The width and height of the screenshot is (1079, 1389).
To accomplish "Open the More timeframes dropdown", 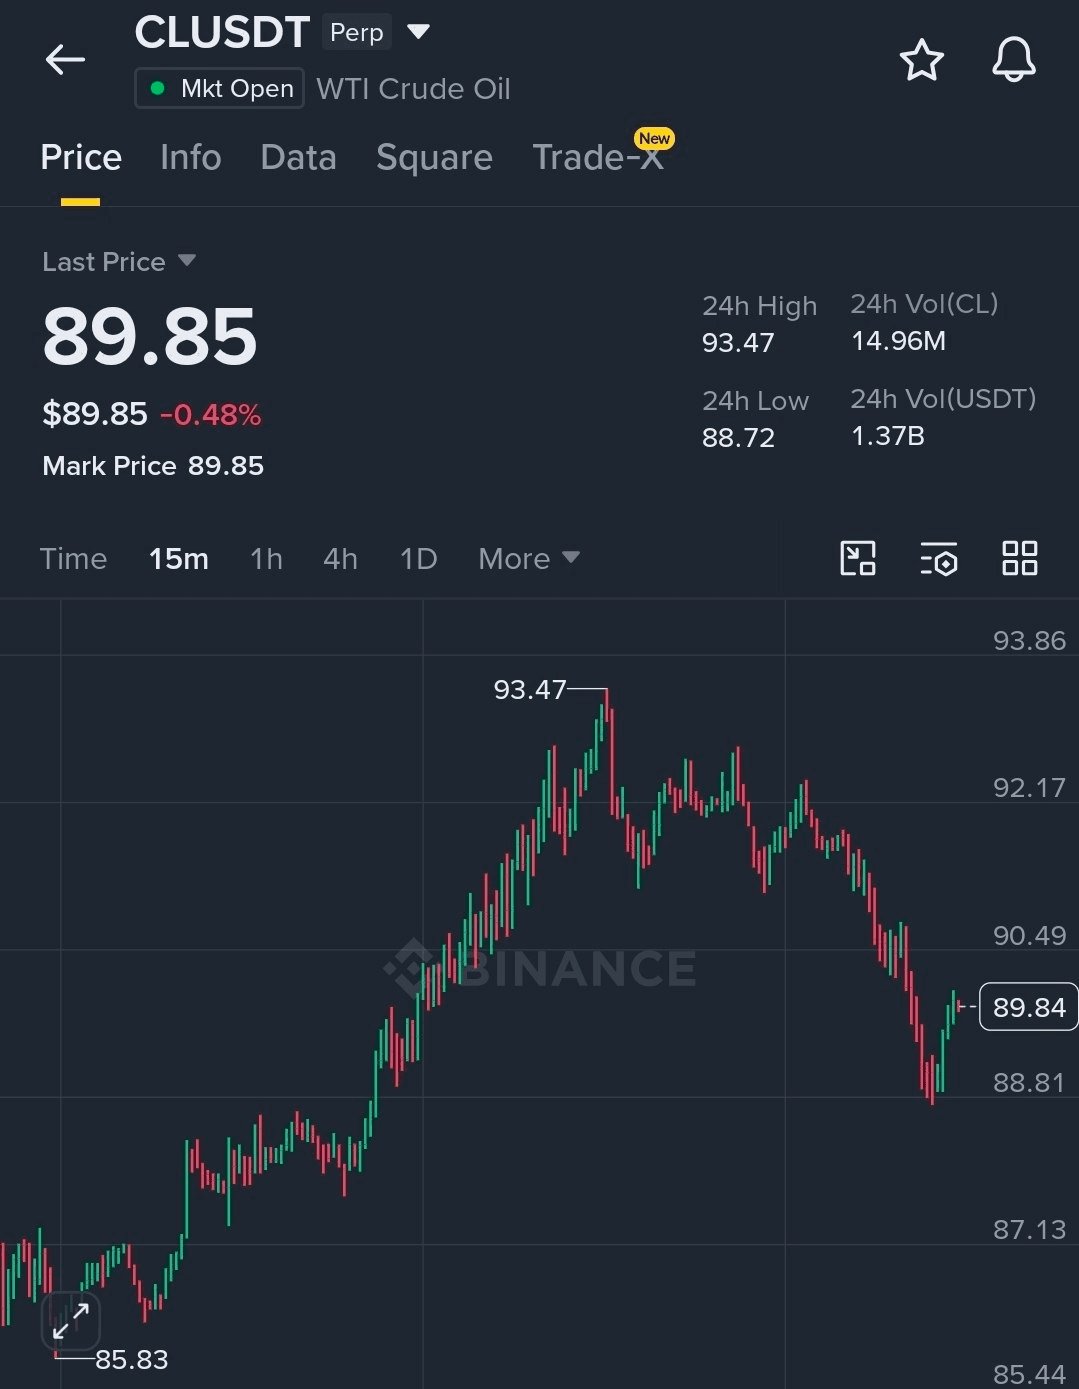I will (529, 559).
